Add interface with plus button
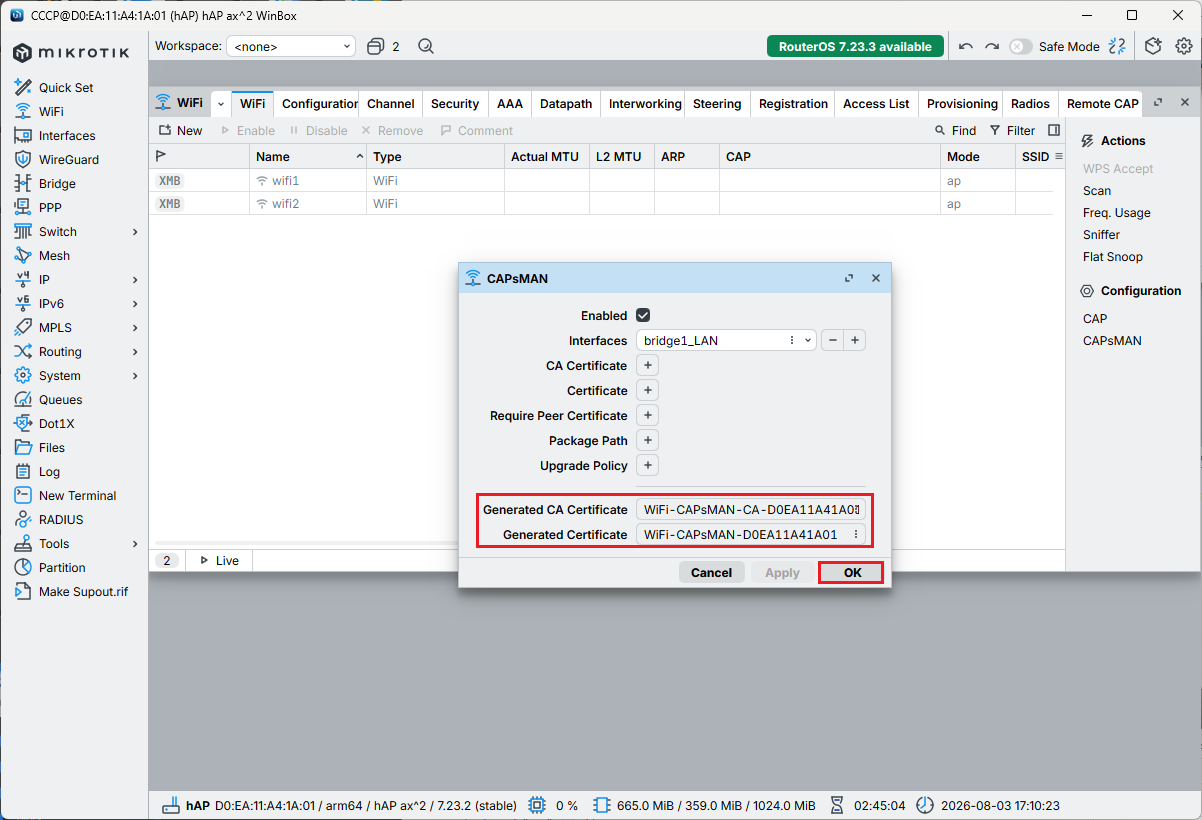 point(855,340)
